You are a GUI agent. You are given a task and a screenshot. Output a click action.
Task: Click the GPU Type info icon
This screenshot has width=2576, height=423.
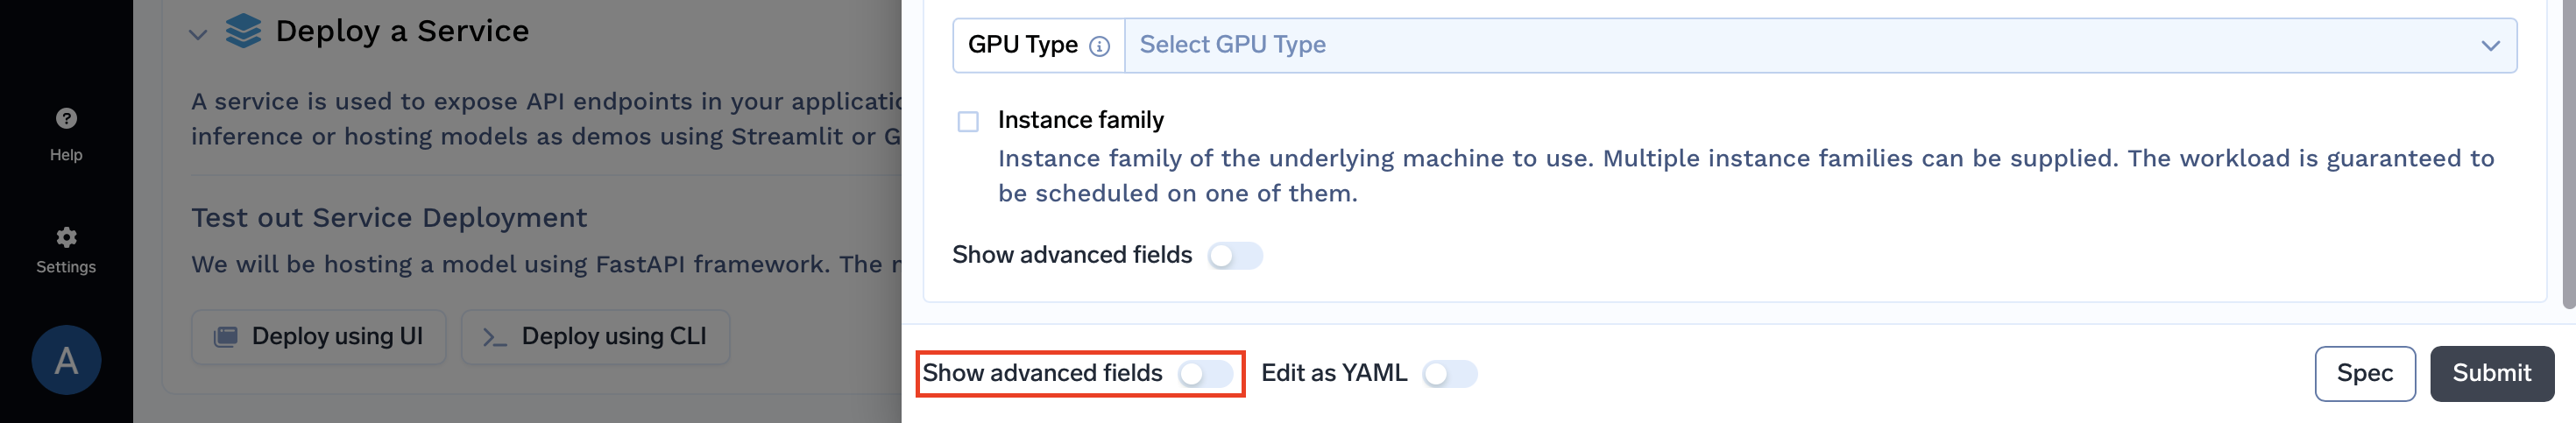[x=1099, y=46]
